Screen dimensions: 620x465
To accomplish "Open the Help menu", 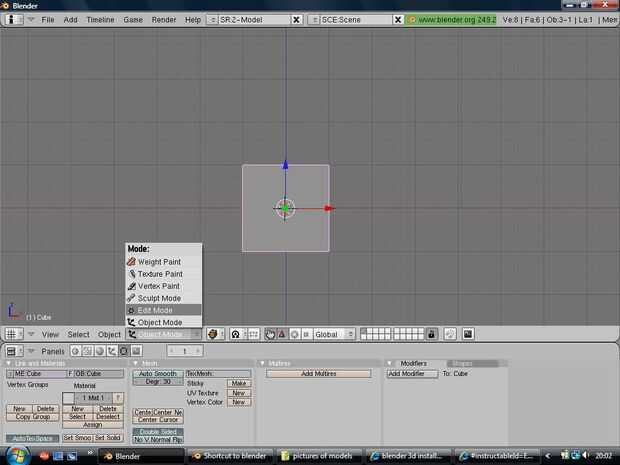I will point(193,19).
